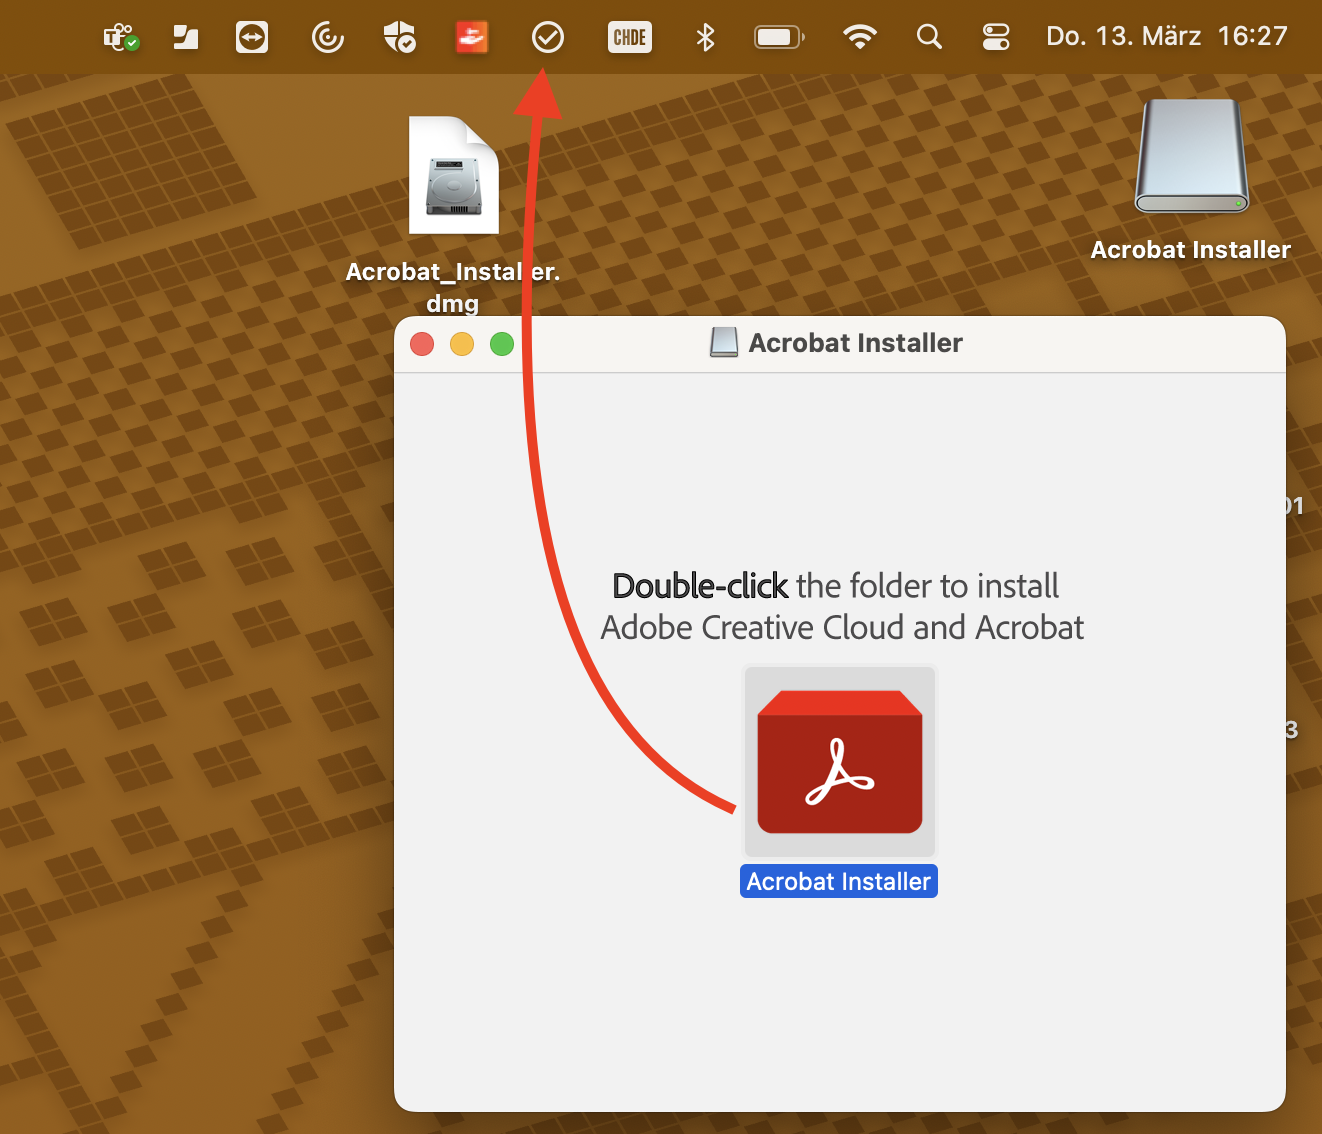Open Microsoft Teams menu bar icon
The image size is (1322, 1134).
(121, 38)
